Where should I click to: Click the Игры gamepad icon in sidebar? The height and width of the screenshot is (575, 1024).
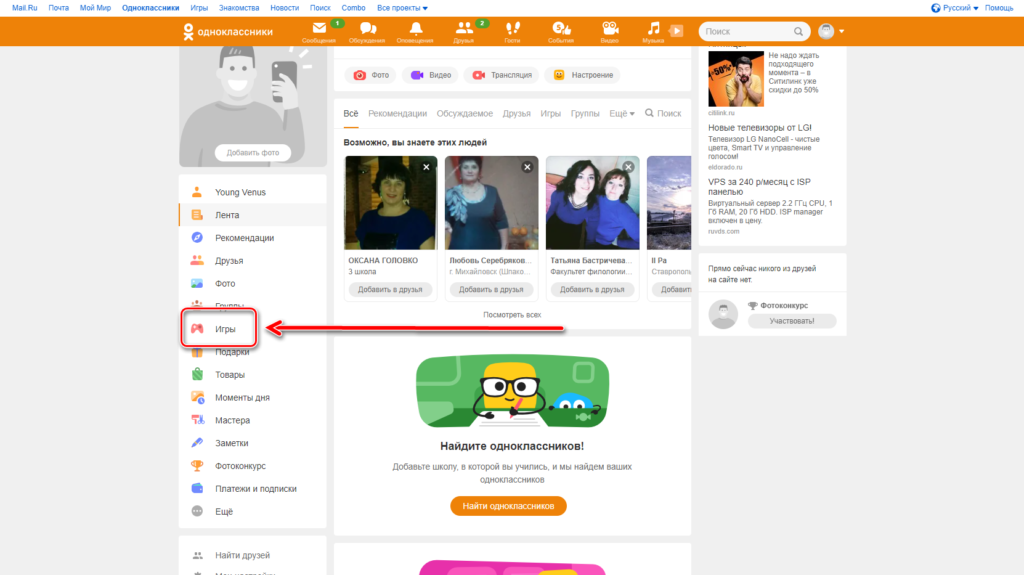(x=198, y=329)
